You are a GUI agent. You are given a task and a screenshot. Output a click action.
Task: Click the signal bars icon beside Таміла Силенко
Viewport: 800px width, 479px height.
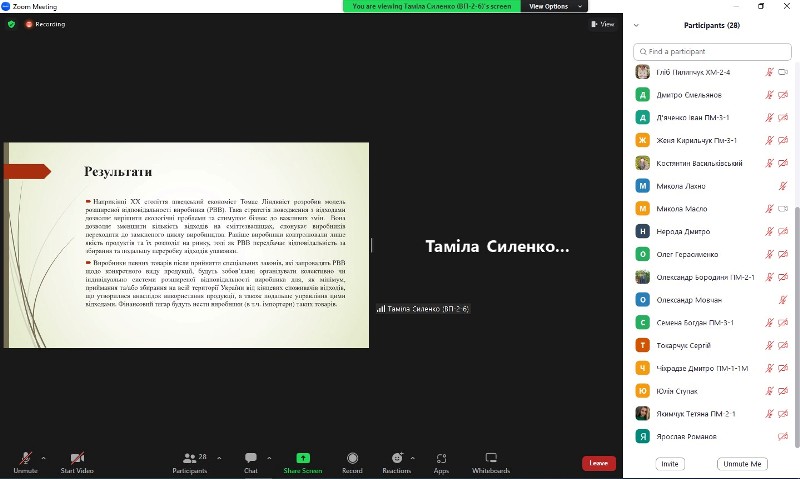point(381,309)
